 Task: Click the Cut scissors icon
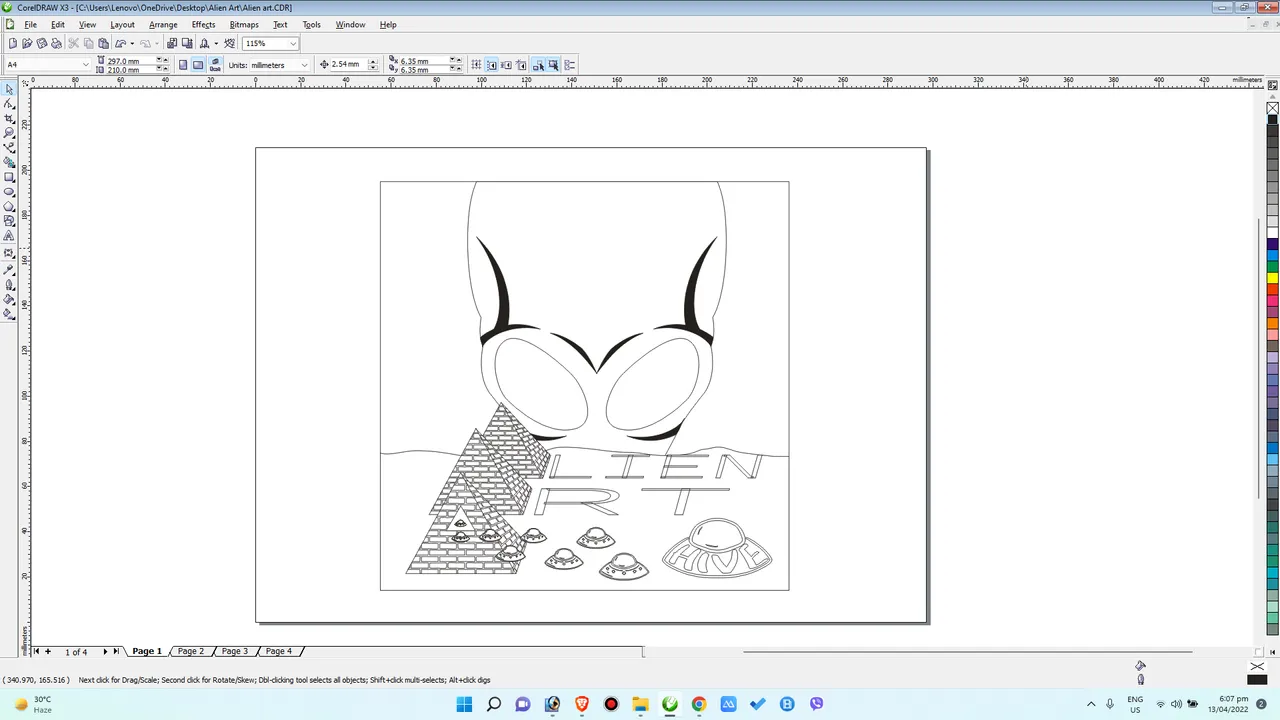pyautogui.click(x=73, y=43)
